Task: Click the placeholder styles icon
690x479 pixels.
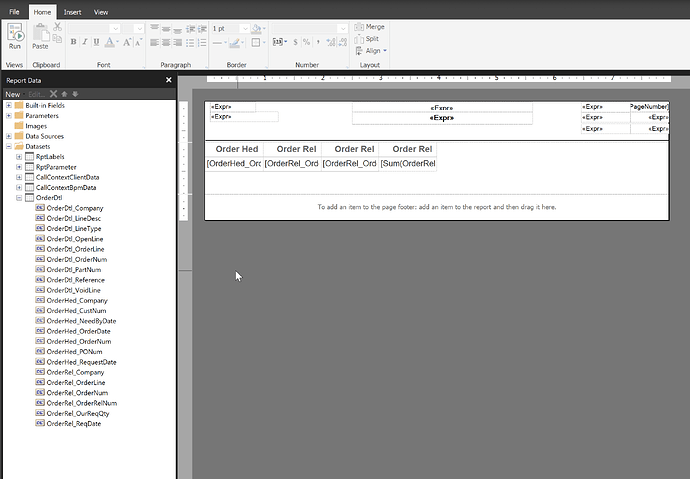Action: (279, 42)
